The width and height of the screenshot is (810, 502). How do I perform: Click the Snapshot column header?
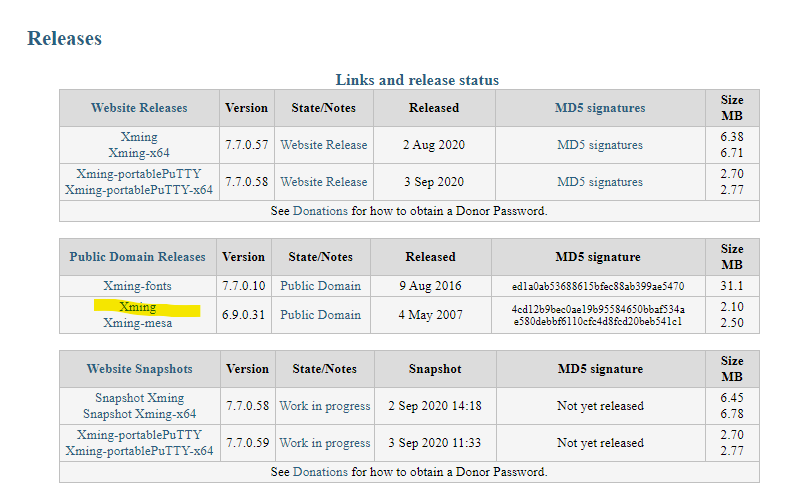[435, 369]
